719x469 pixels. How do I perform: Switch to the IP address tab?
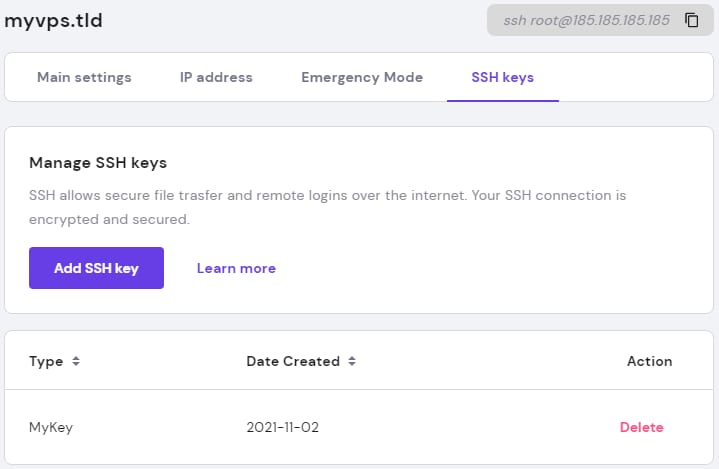[216, 77]
